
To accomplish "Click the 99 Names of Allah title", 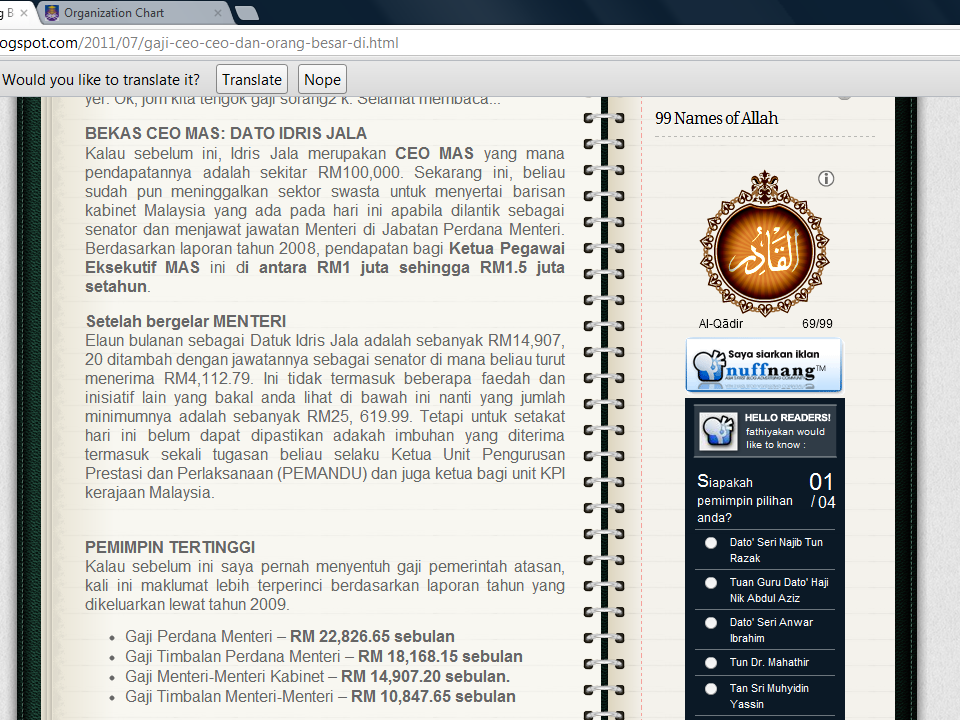I will (716, 118).
